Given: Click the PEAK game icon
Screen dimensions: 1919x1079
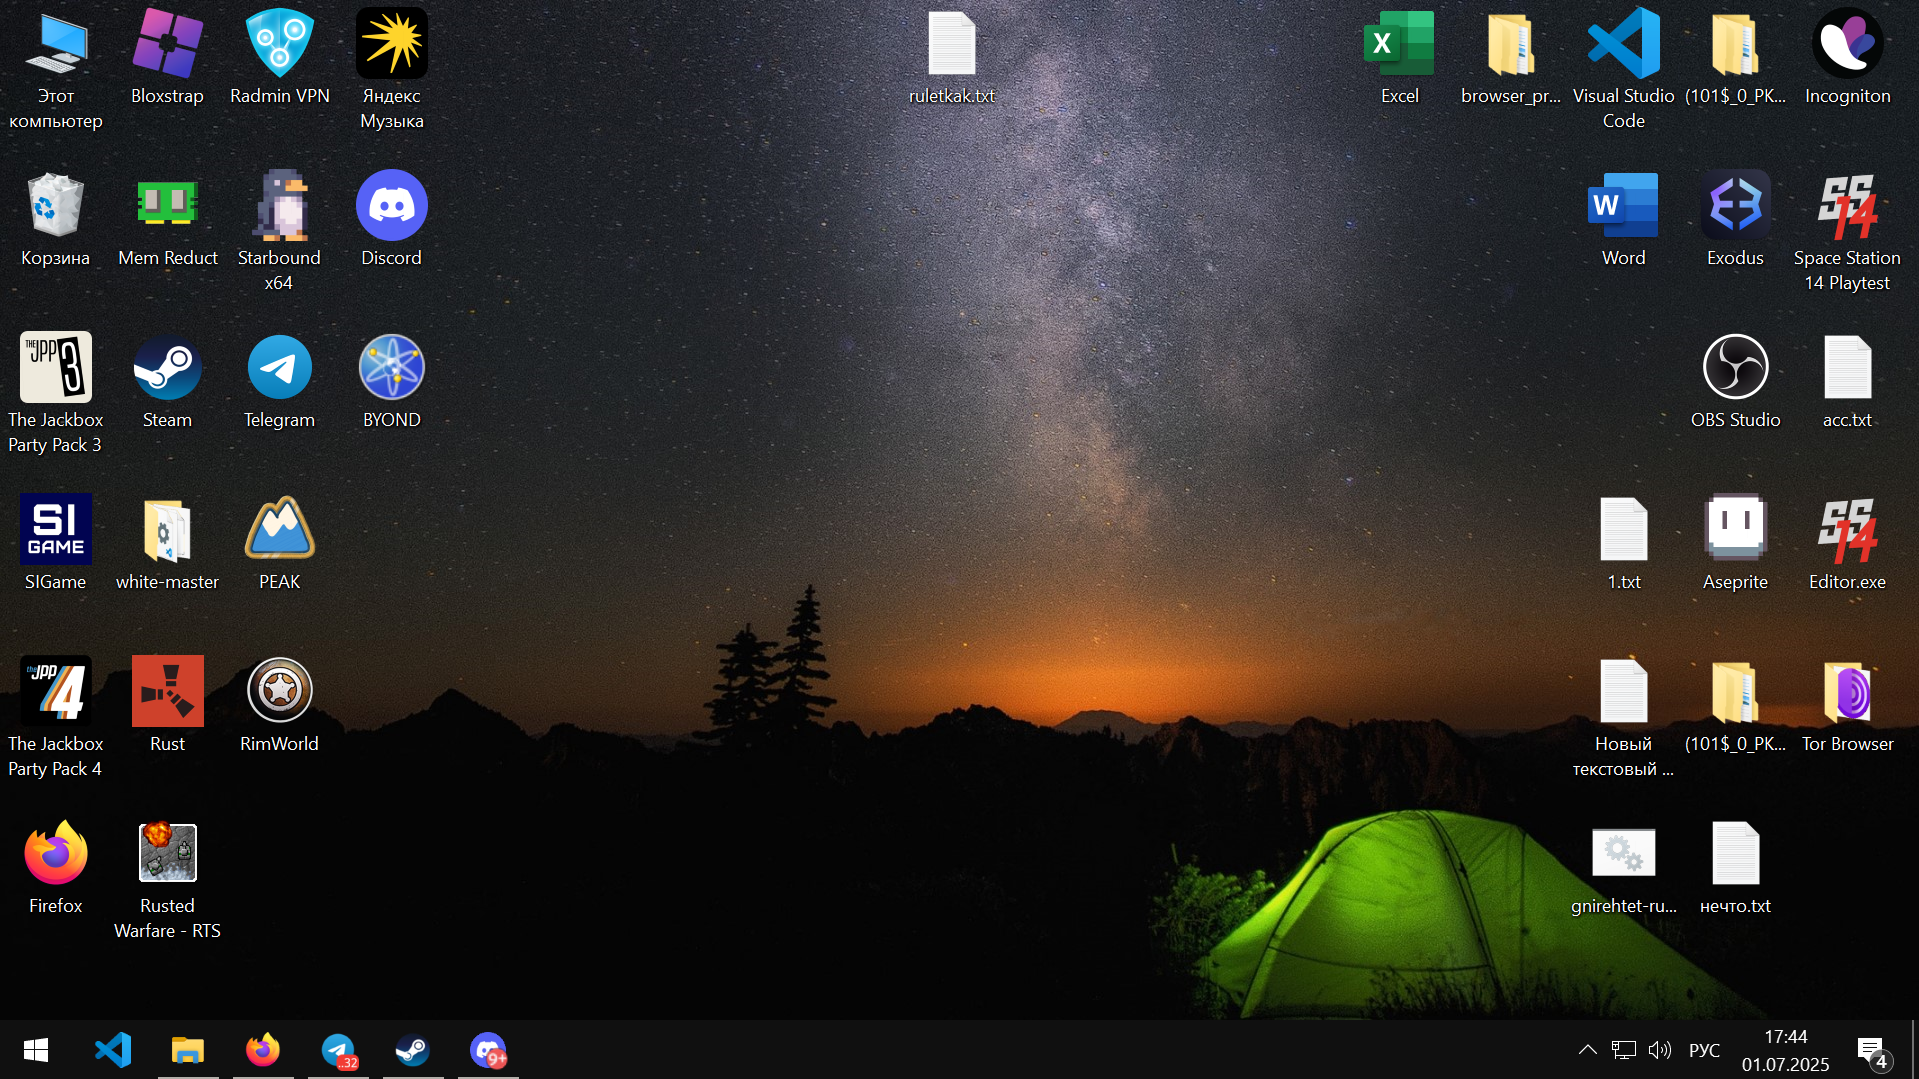Looking at the screenshot, I should pos(280,544).
